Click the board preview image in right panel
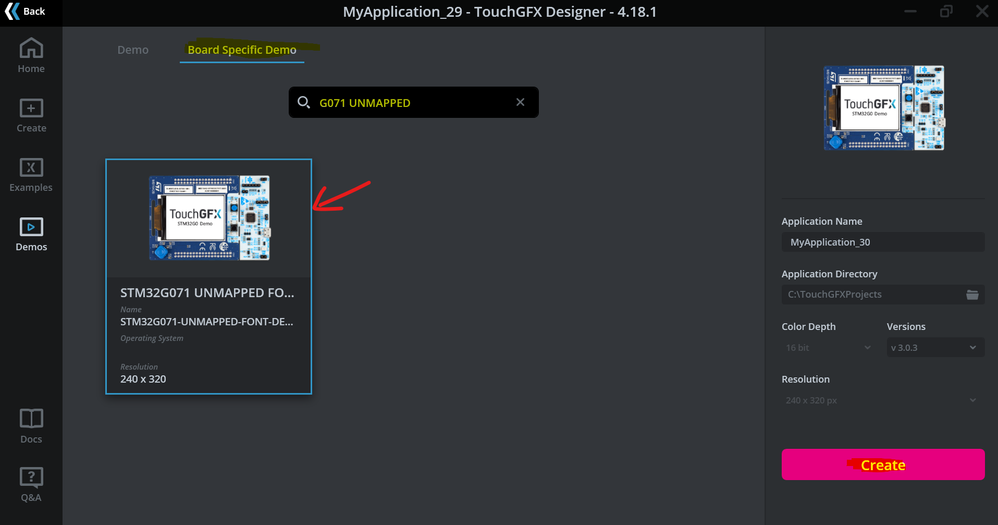 (x=883, y=108)
